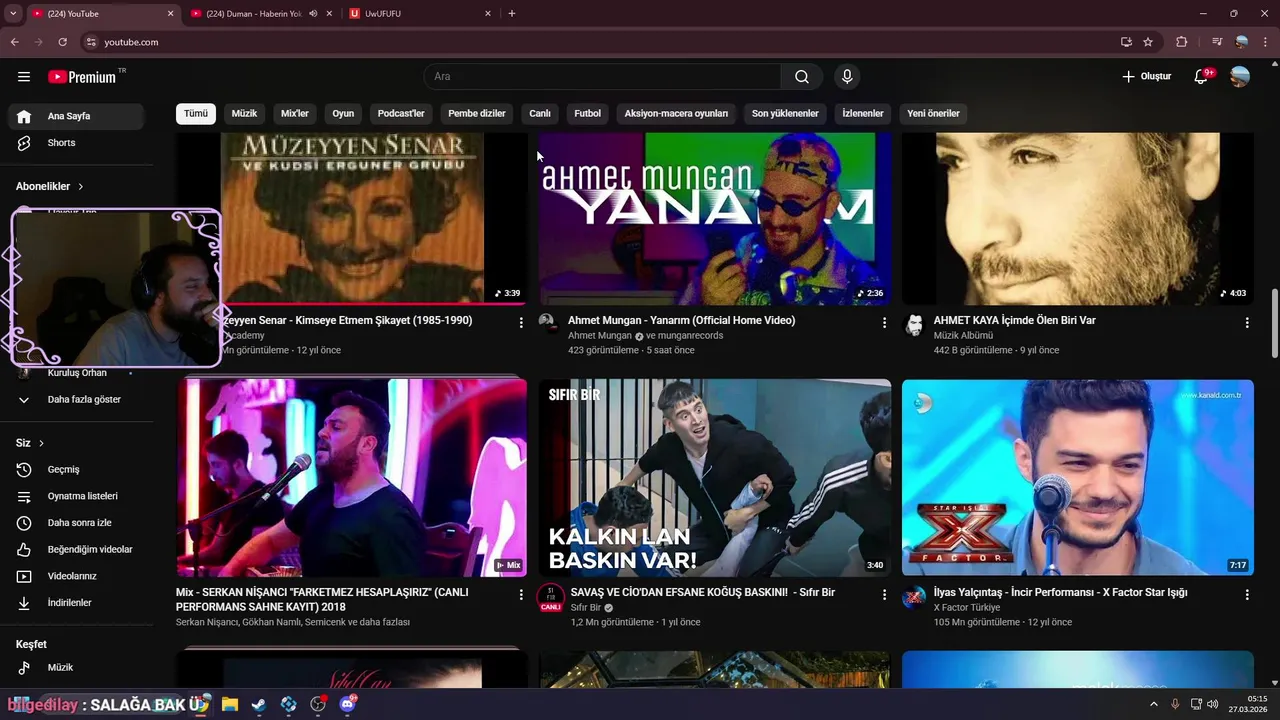
Task: Open Videolarınız in sidebar
Action: [x=76, y=576]
